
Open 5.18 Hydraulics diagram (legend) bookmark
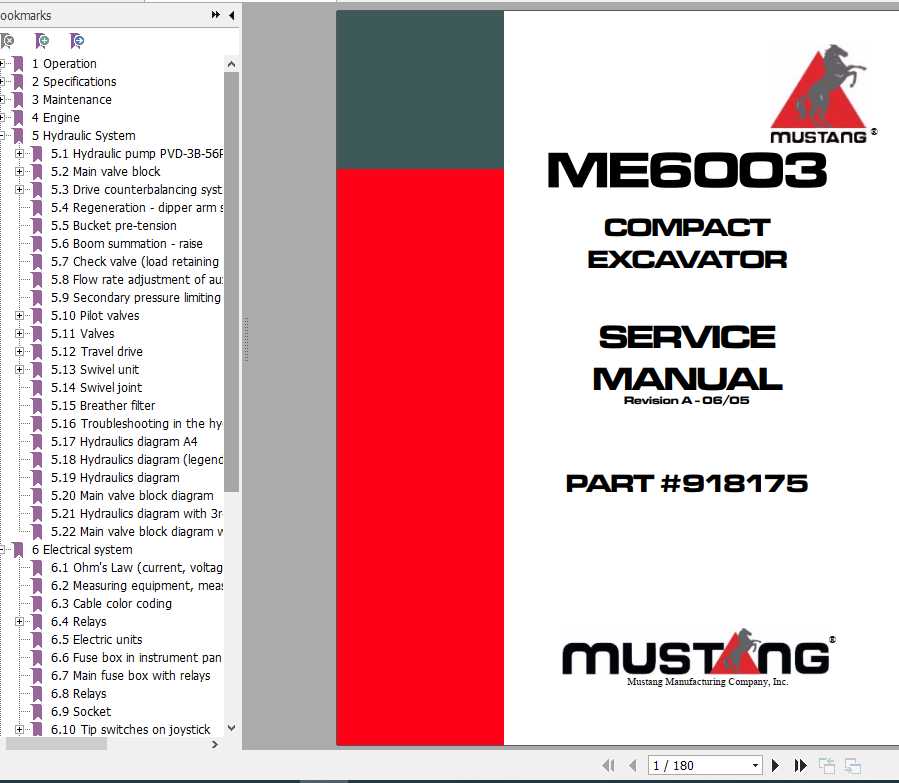coord(137,459)
